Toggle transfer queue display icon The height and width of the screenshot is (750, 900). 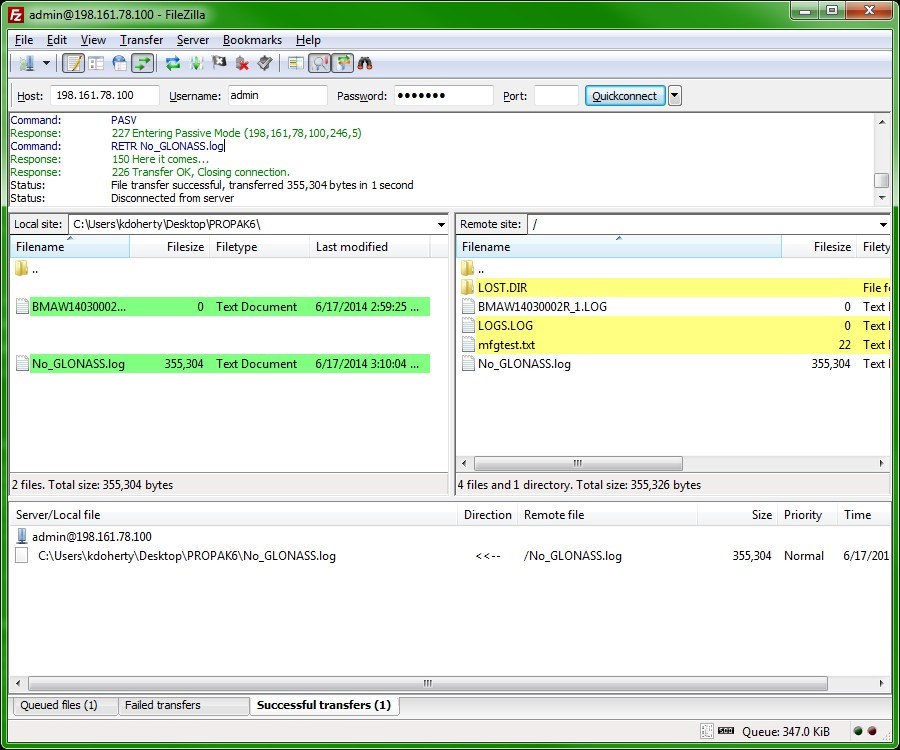(x=142, y=63)
